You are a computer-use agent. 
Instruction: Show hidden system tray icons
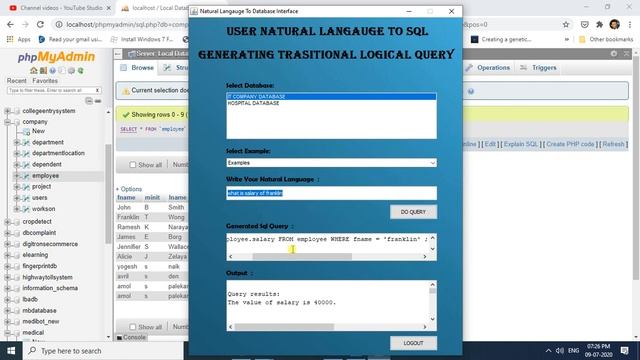[x=548, y=351]
